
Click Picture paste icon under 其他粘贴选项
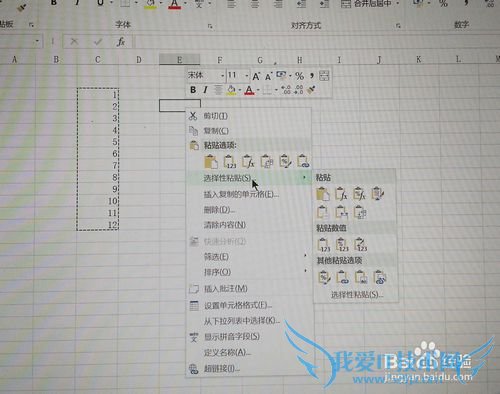(361, 277)
